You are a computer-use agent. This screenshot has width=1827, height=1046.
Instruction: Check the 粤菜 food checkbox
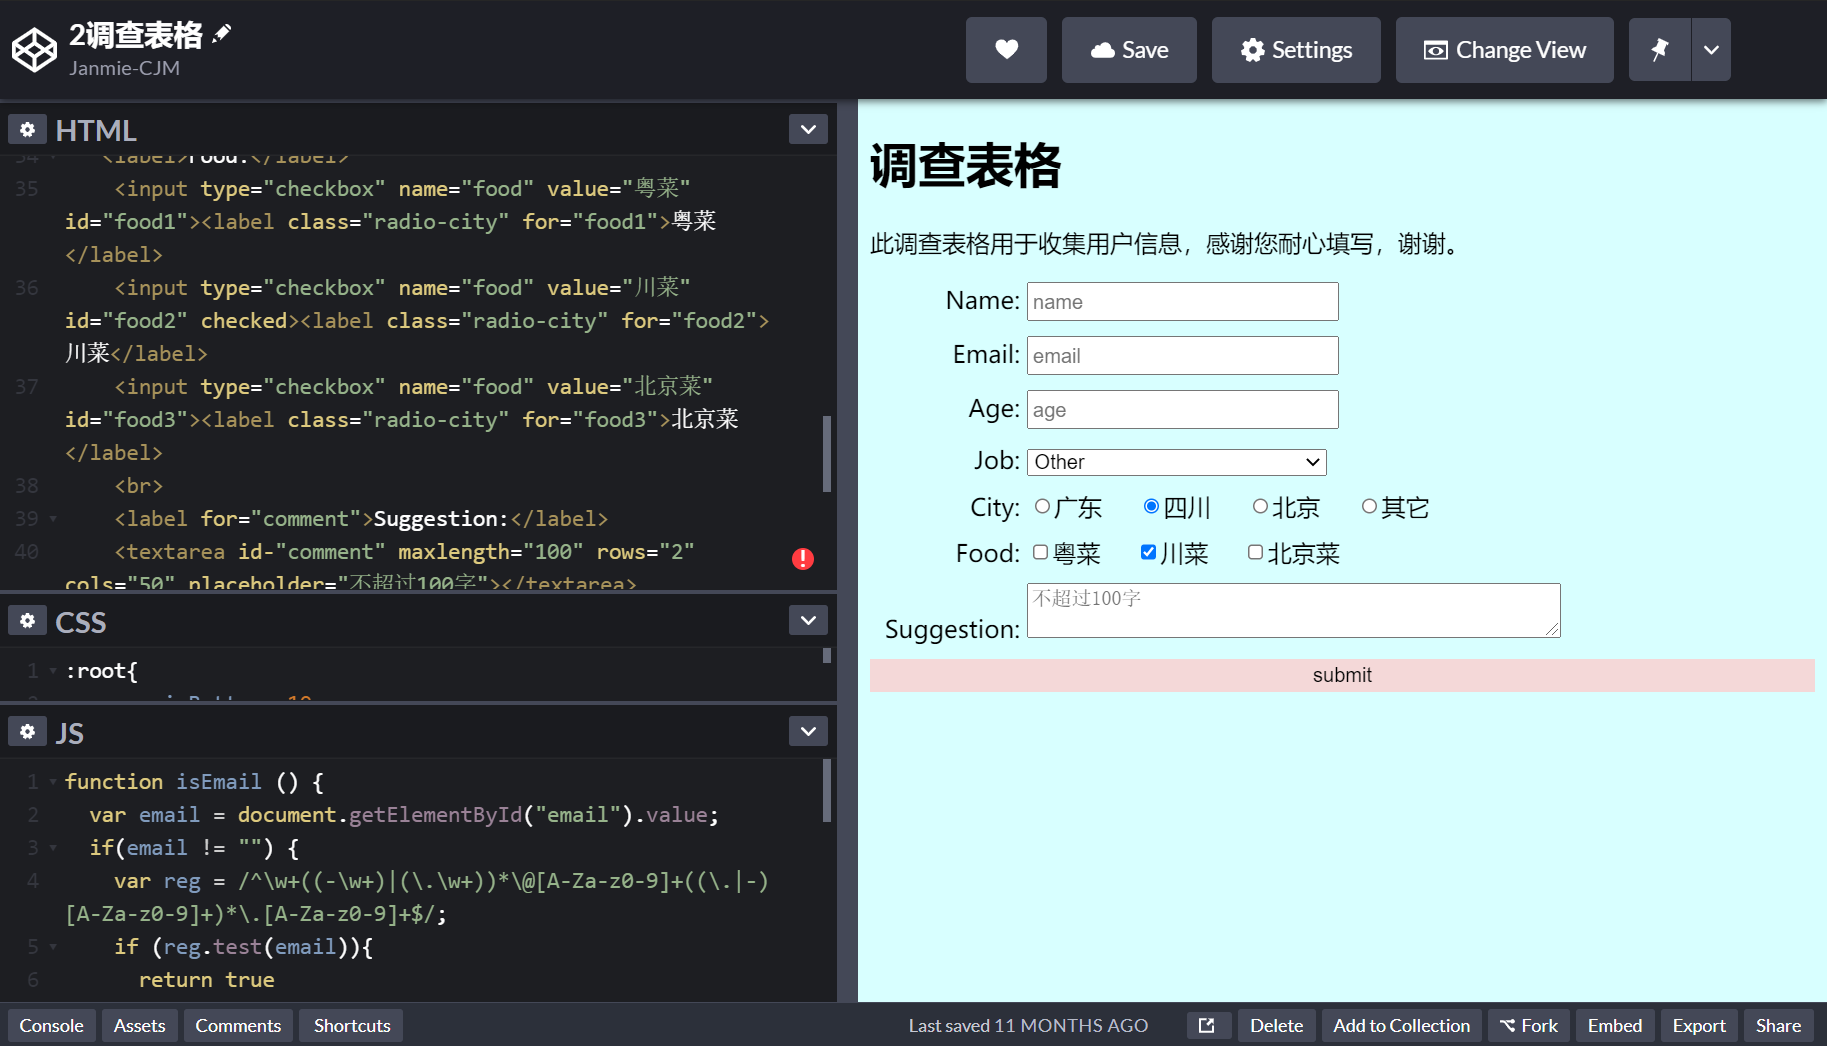click(1040, 552)
